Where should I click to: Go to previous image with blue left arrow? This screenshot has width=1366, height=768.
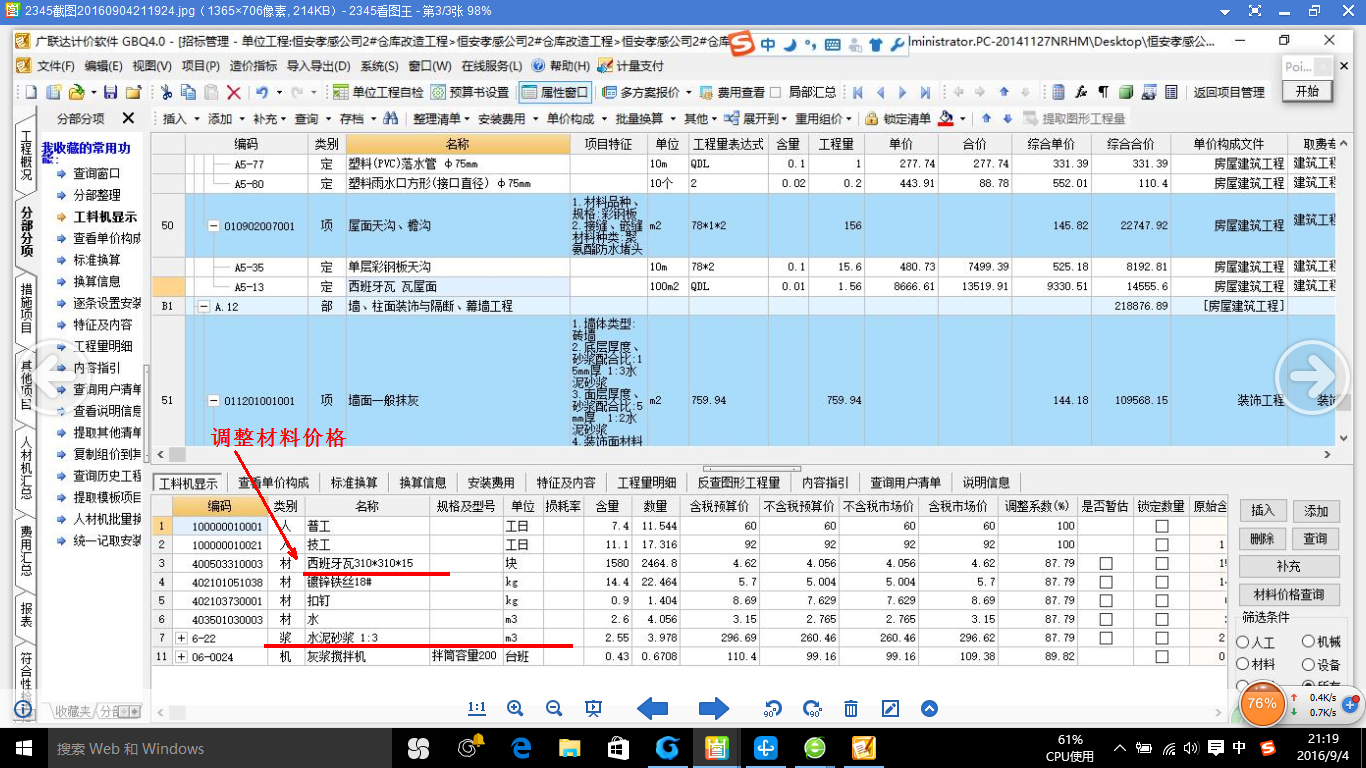click(x=653, y=708)
